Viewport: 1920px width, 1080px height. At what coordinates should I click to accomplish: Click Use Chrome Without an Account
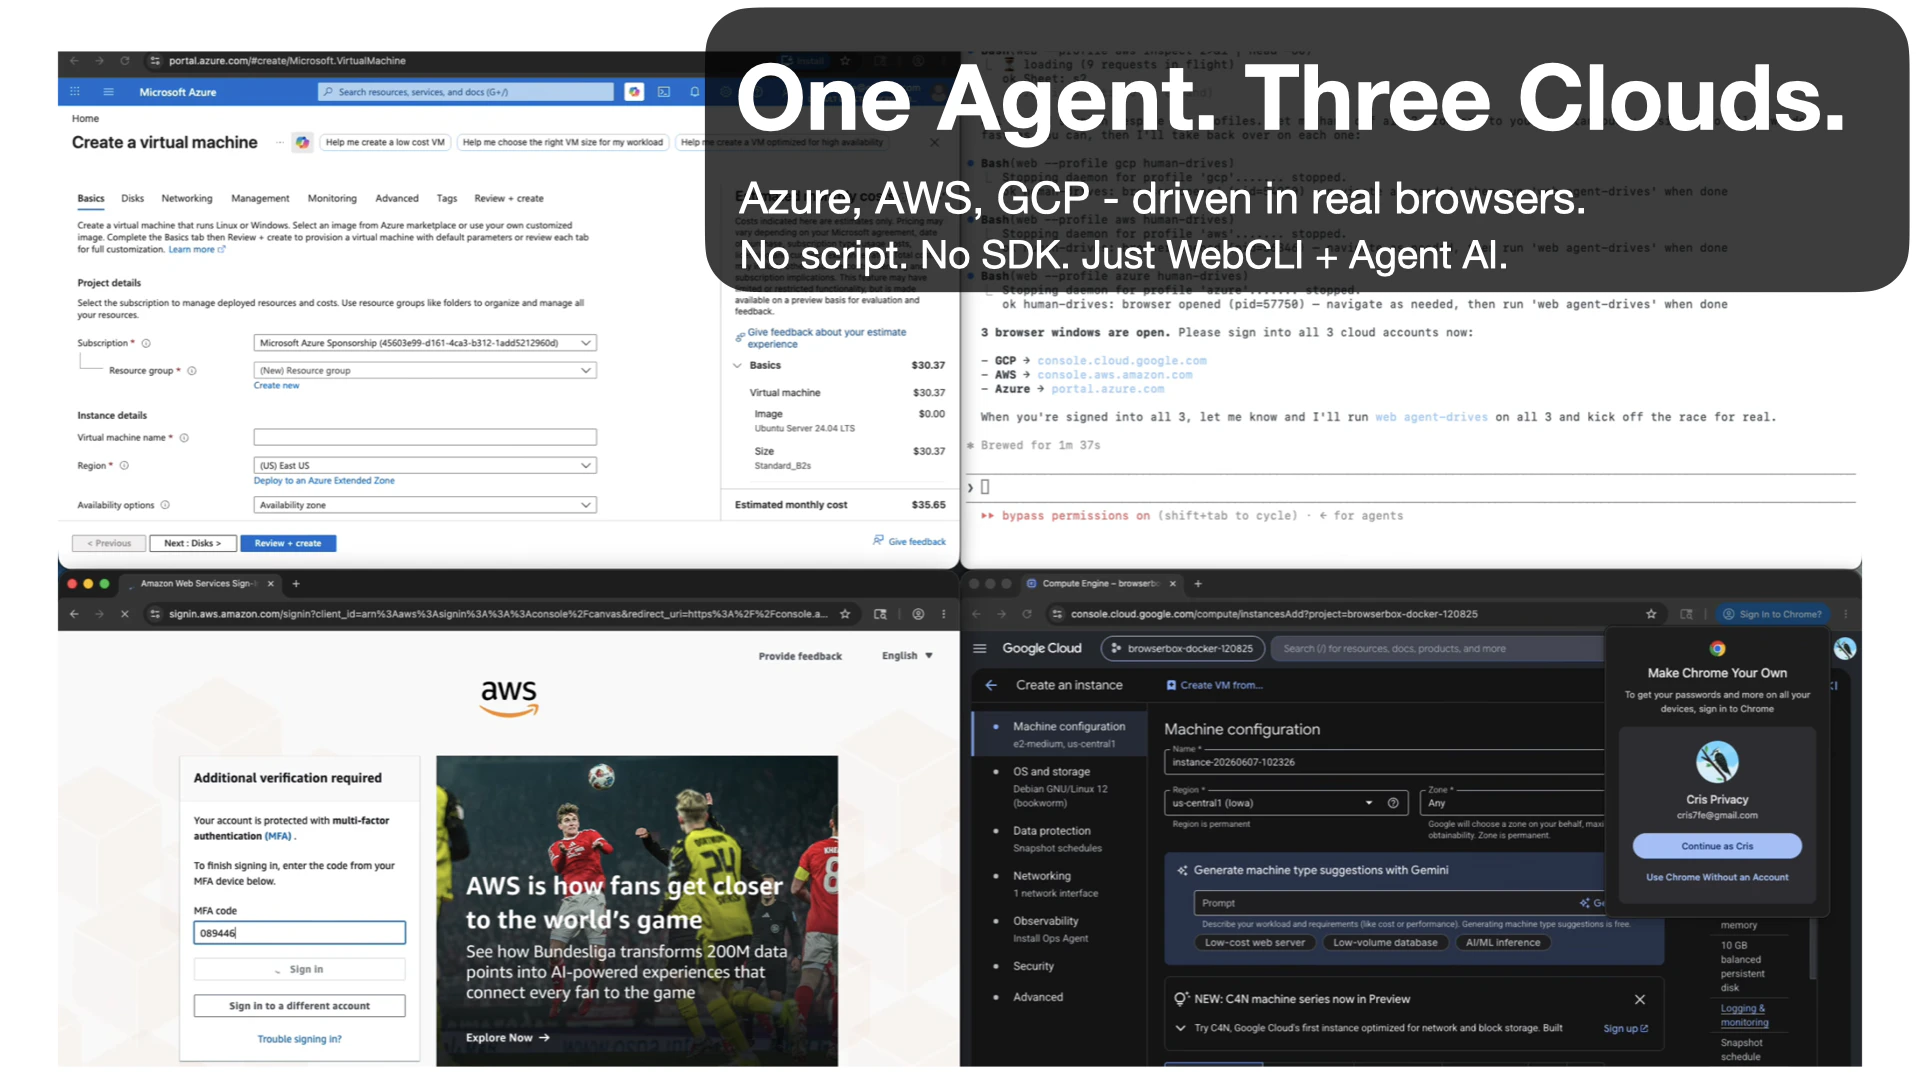pyautogui.click(x=1717, y=878)
